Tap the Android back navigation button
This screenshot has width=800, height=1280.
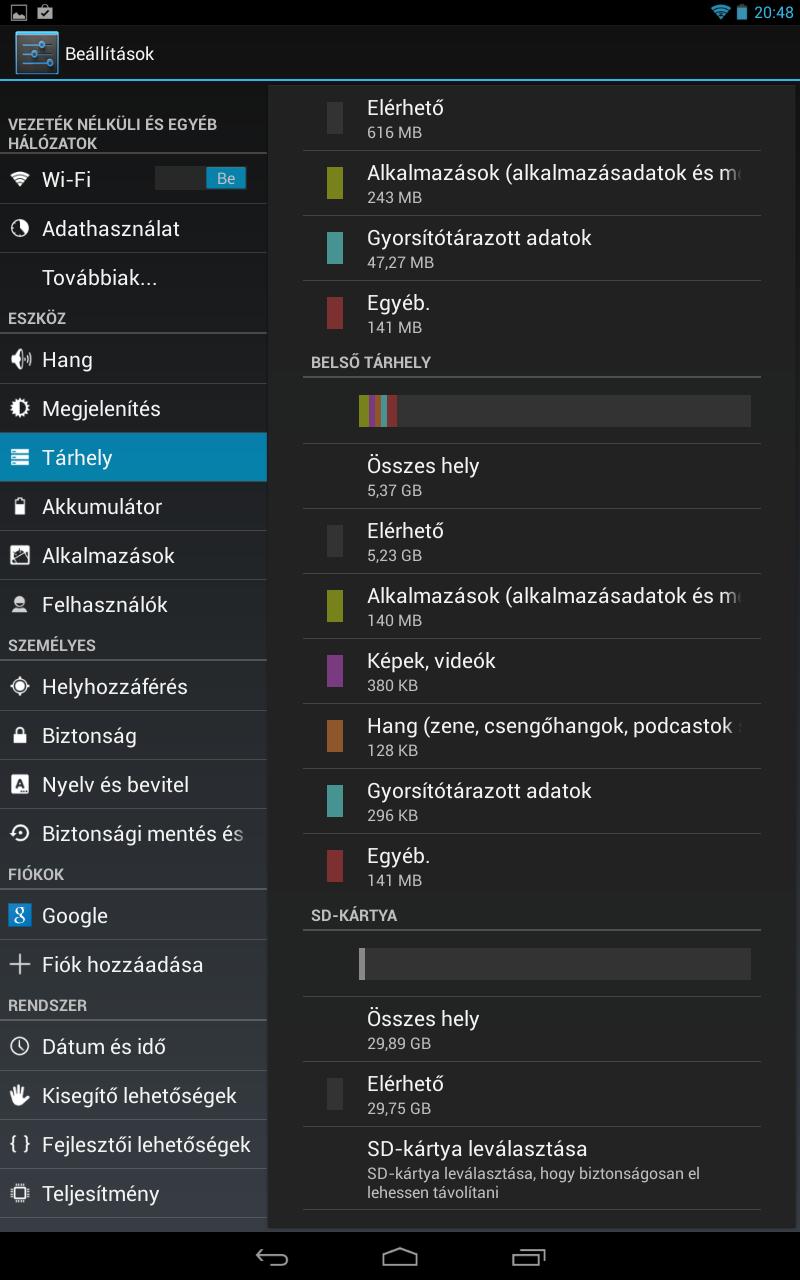(271, 1257)
